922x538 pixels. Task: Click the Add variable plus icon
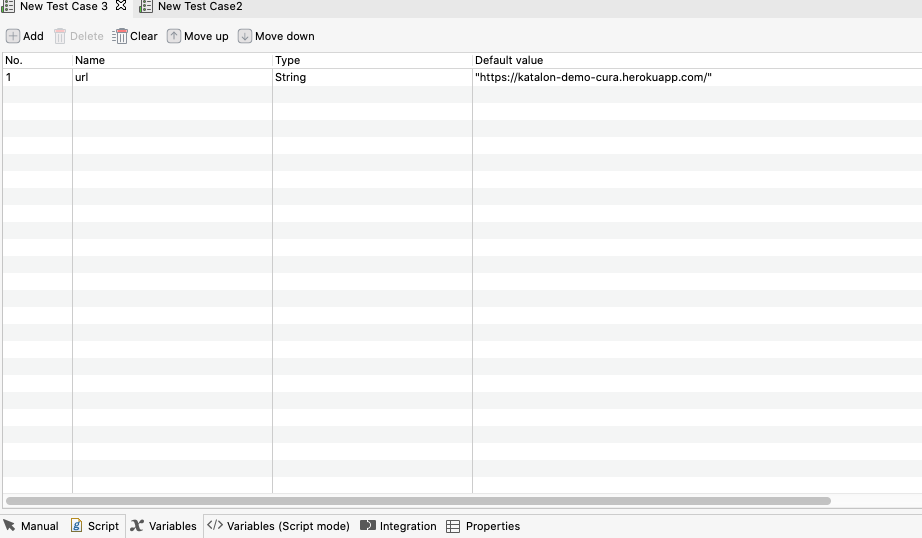pos(12,36)
